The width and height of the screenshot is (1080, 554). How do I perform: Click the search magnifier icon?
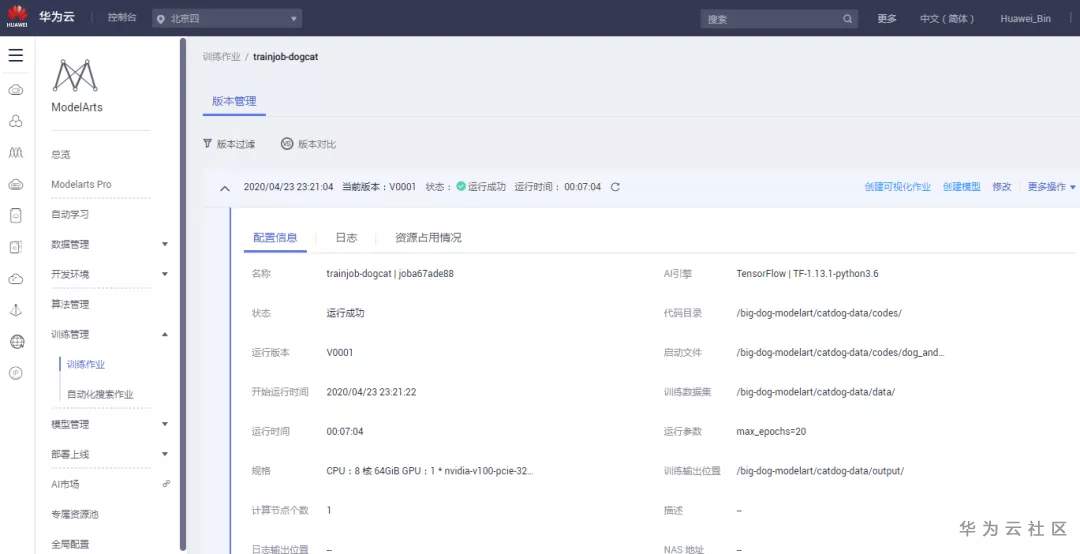point(847,19)
